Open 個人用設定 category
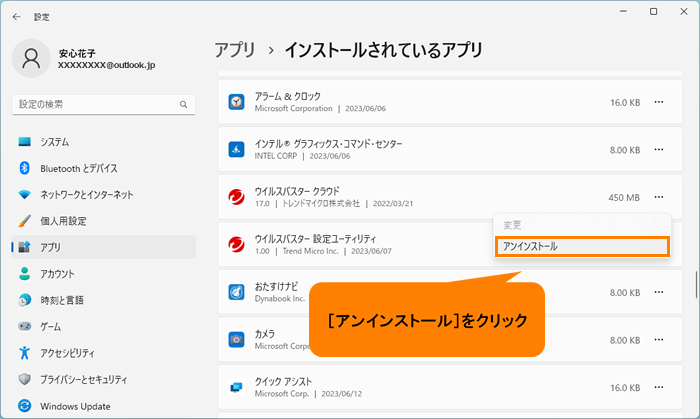The height and width of the screenshot is (419, 700). tap(104, 221)
